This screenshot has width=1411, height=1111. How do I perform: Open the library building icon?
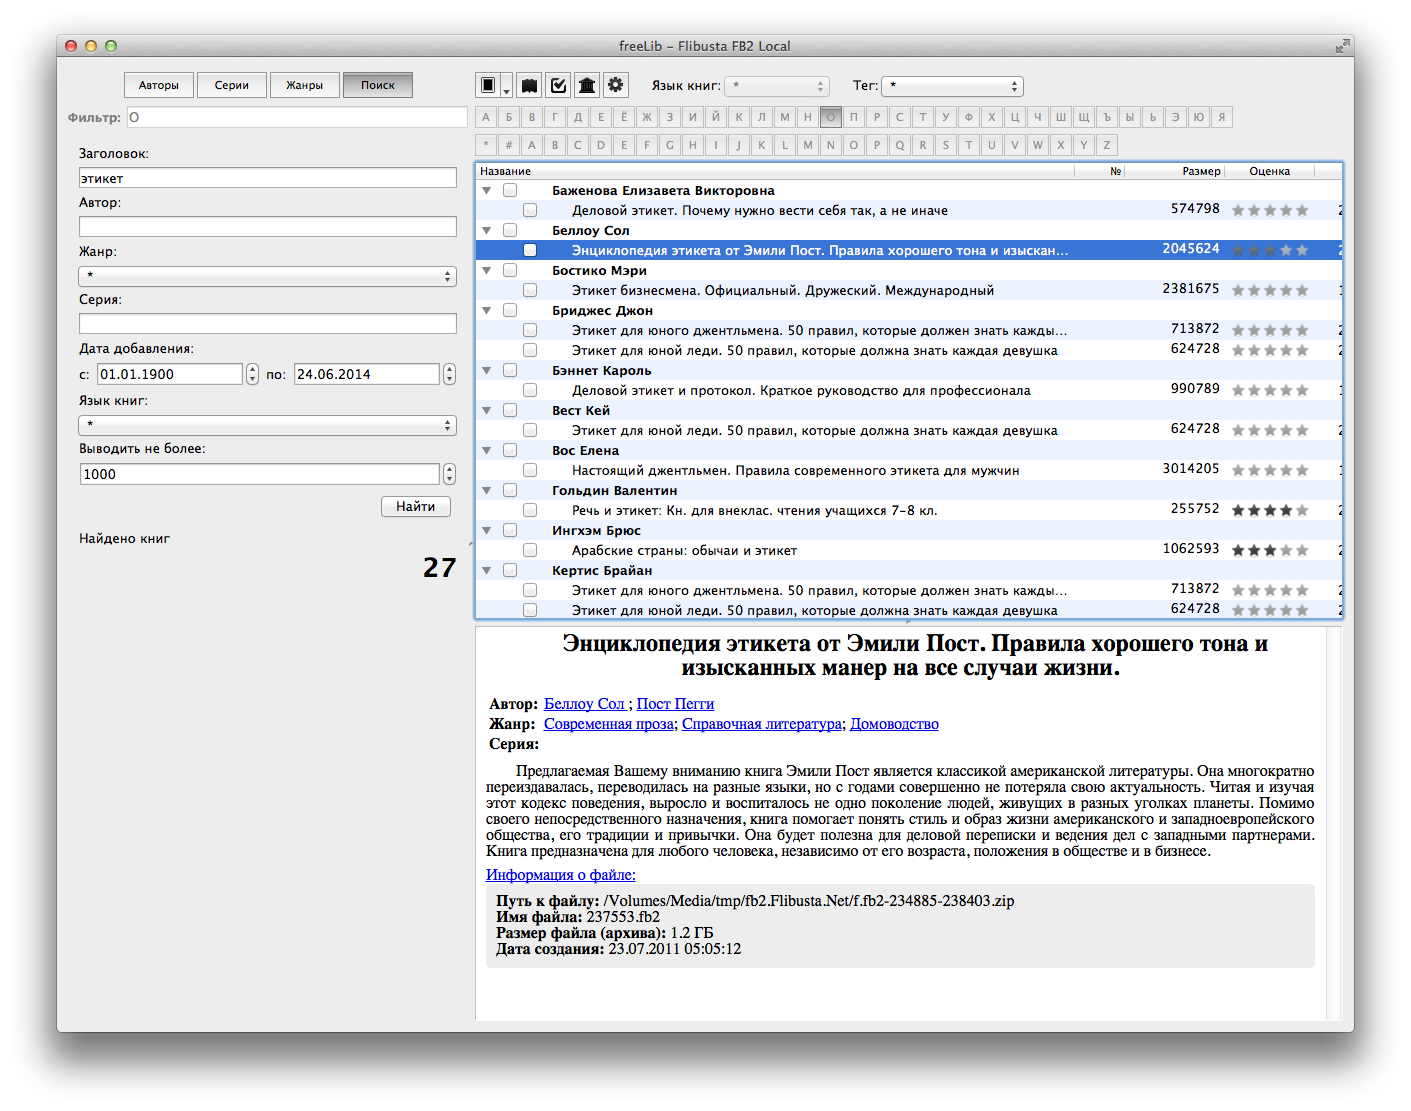click(587, 86)
